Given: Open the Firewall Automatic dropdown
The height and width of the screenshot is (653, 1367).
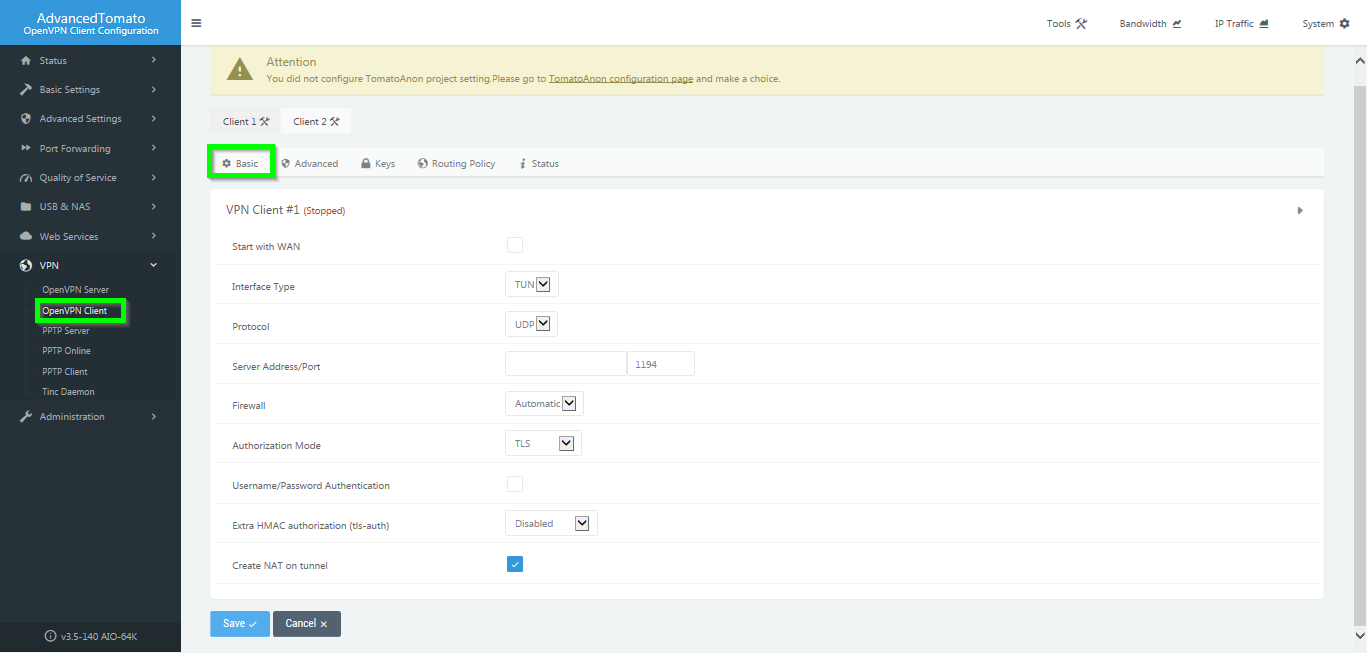Looking at the screenshot, I should (544, 404).
